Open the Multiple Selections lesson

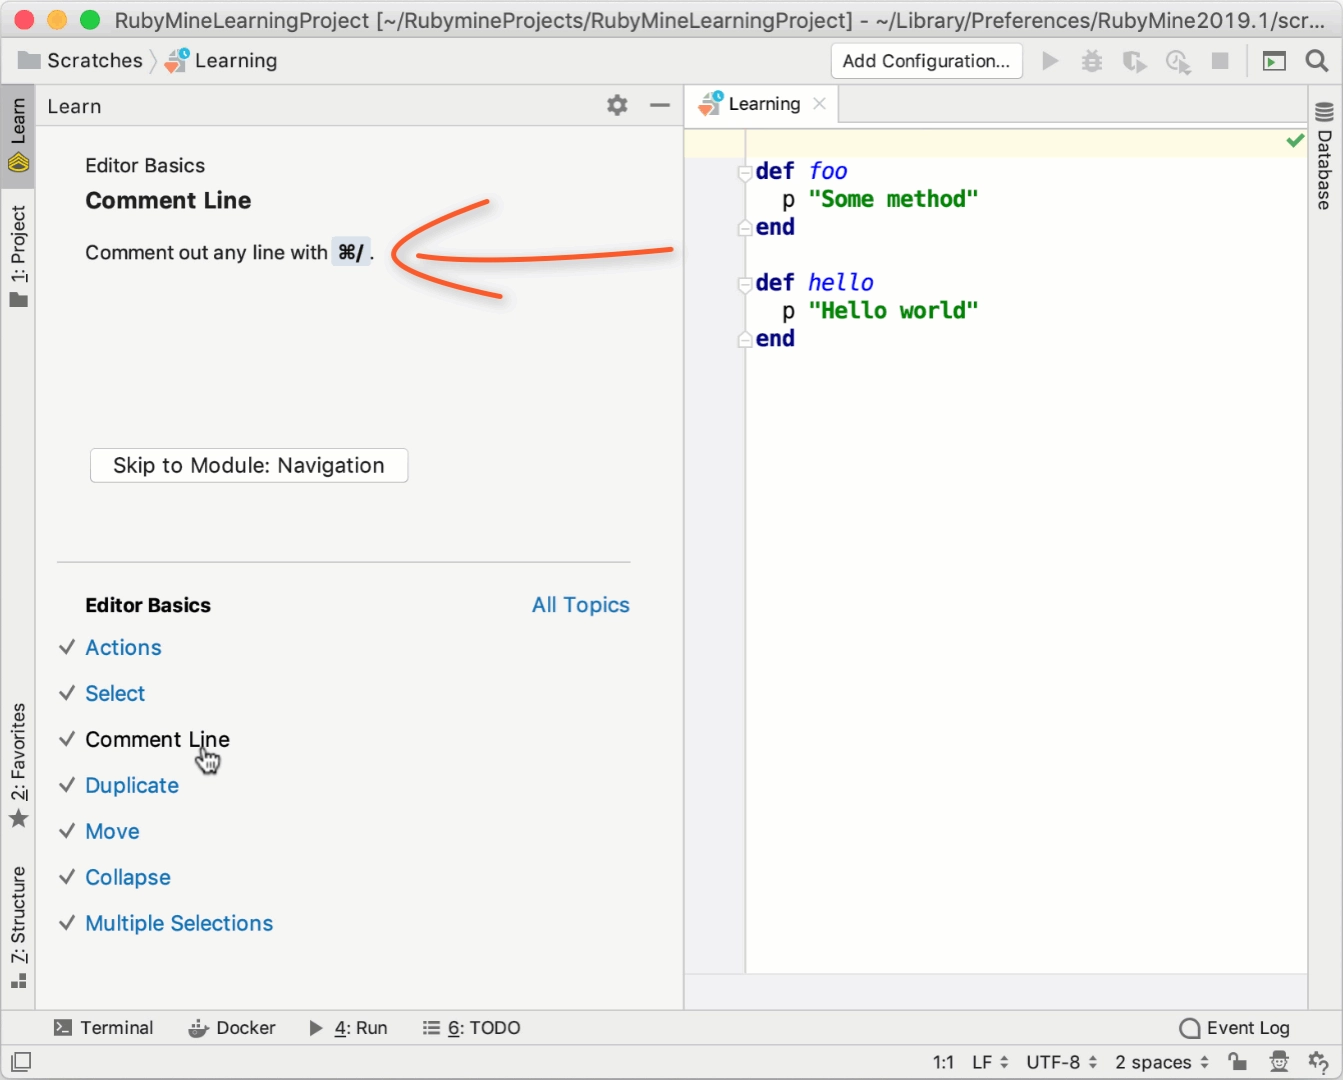pos(179,924)
